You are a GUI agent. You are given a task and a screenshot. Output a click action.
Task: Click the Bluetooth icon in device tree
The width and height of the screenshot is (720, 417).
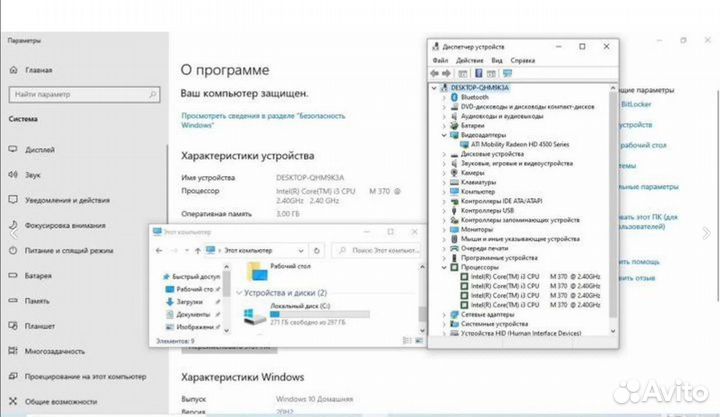tap(455, 97)
